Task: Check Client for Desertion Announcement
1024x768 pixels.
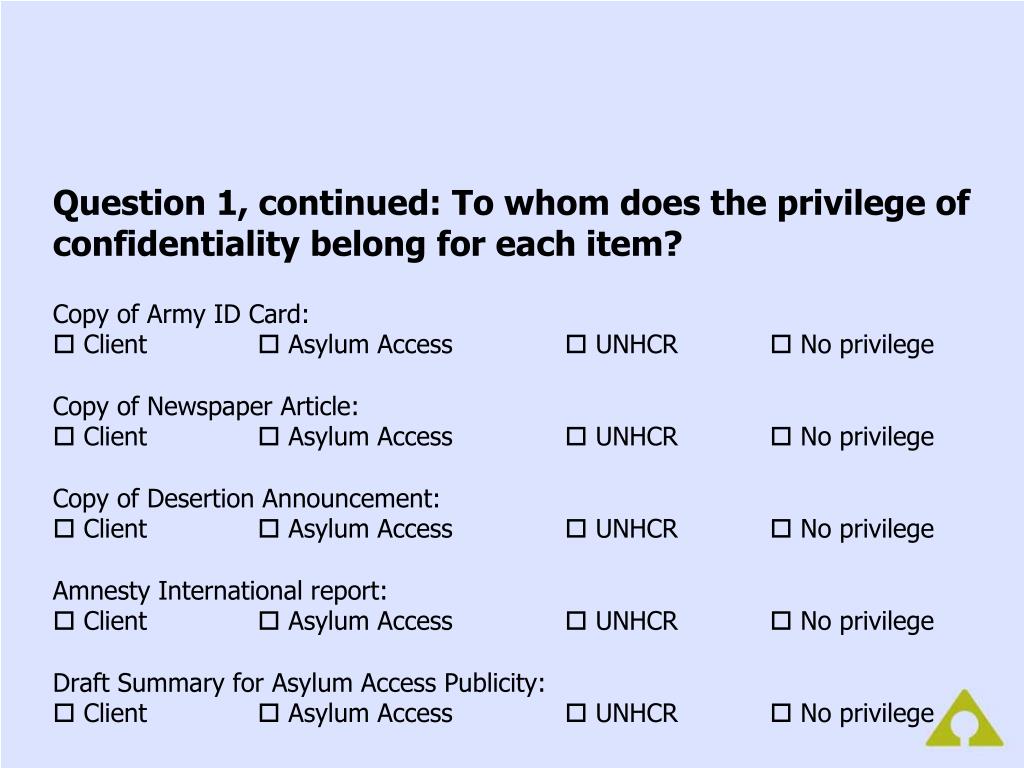Action: click(x=64, y=528)
